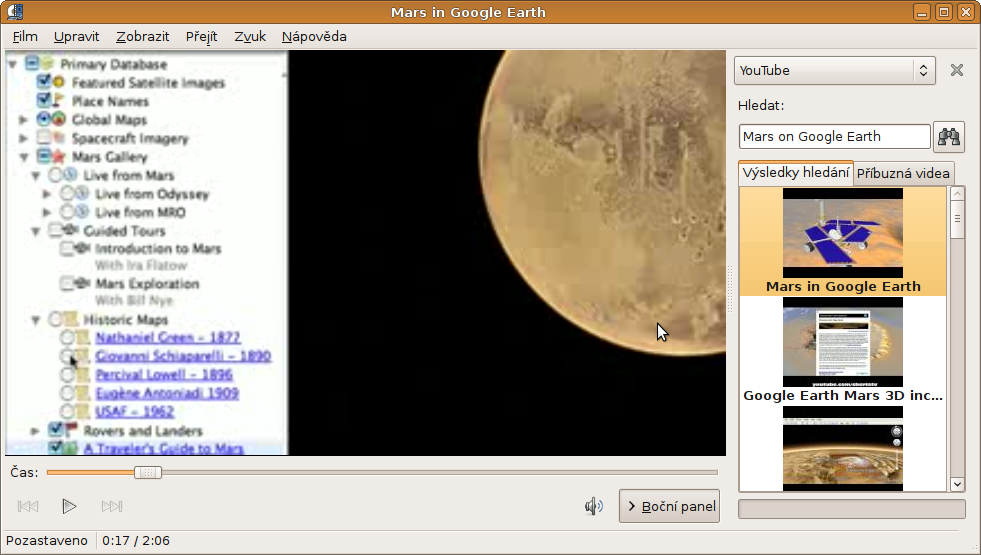Skip to the previous track

click(28, 506)
